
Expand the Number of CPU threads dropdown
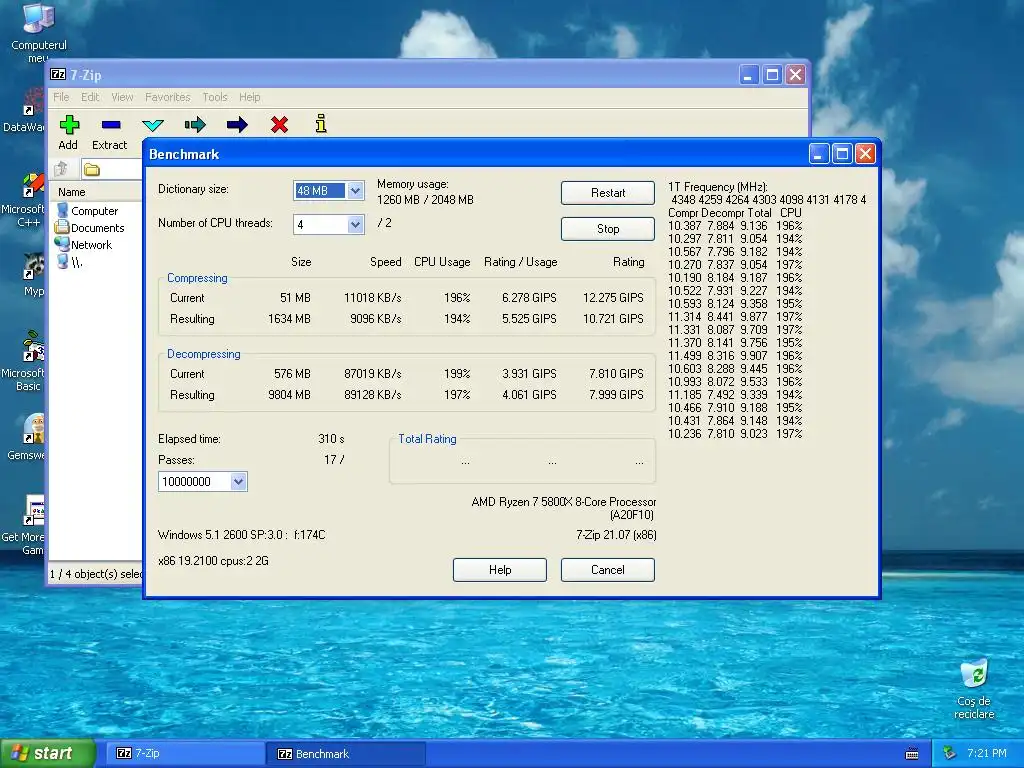click(x=355, y=225)
